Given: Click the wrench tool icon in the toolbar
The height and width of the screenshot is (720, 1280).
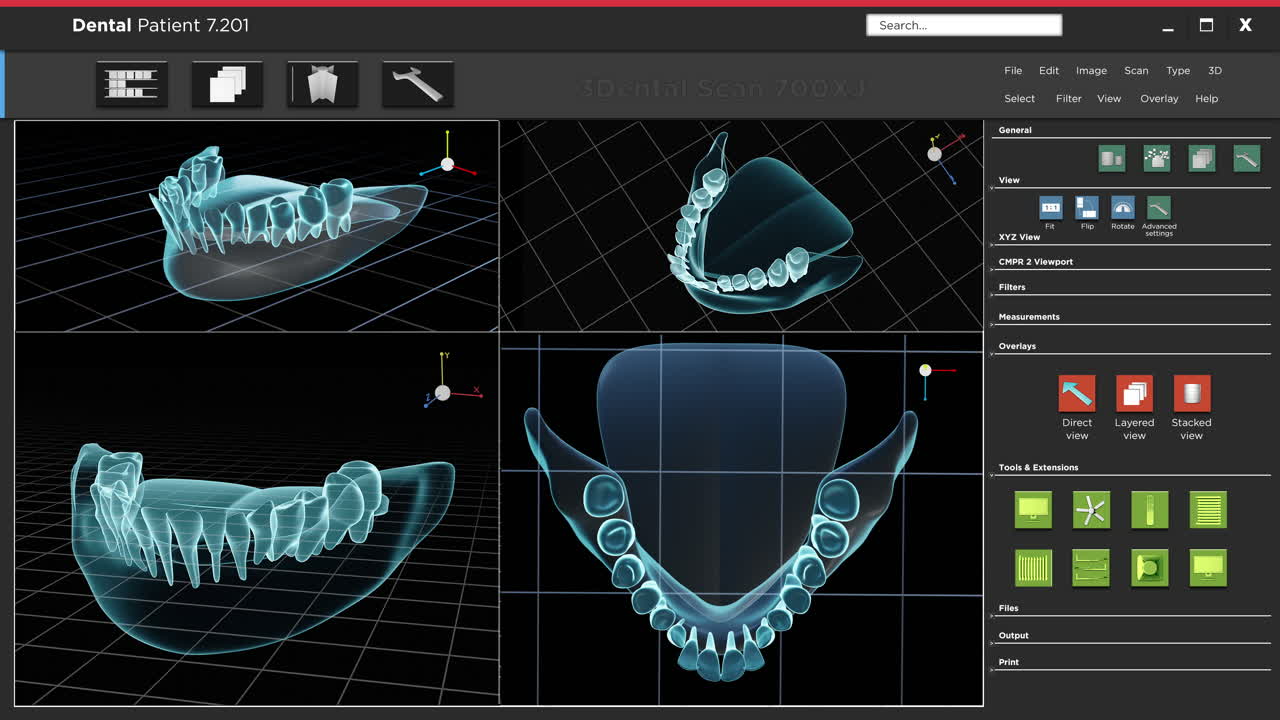Looking at the screenshot, I should point(417,84).
